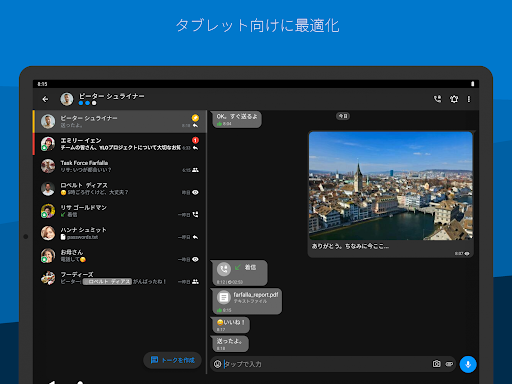Open the ピーター シュライナー conversation row
Screen dimensions: 512x384
(x=120, y=122)
